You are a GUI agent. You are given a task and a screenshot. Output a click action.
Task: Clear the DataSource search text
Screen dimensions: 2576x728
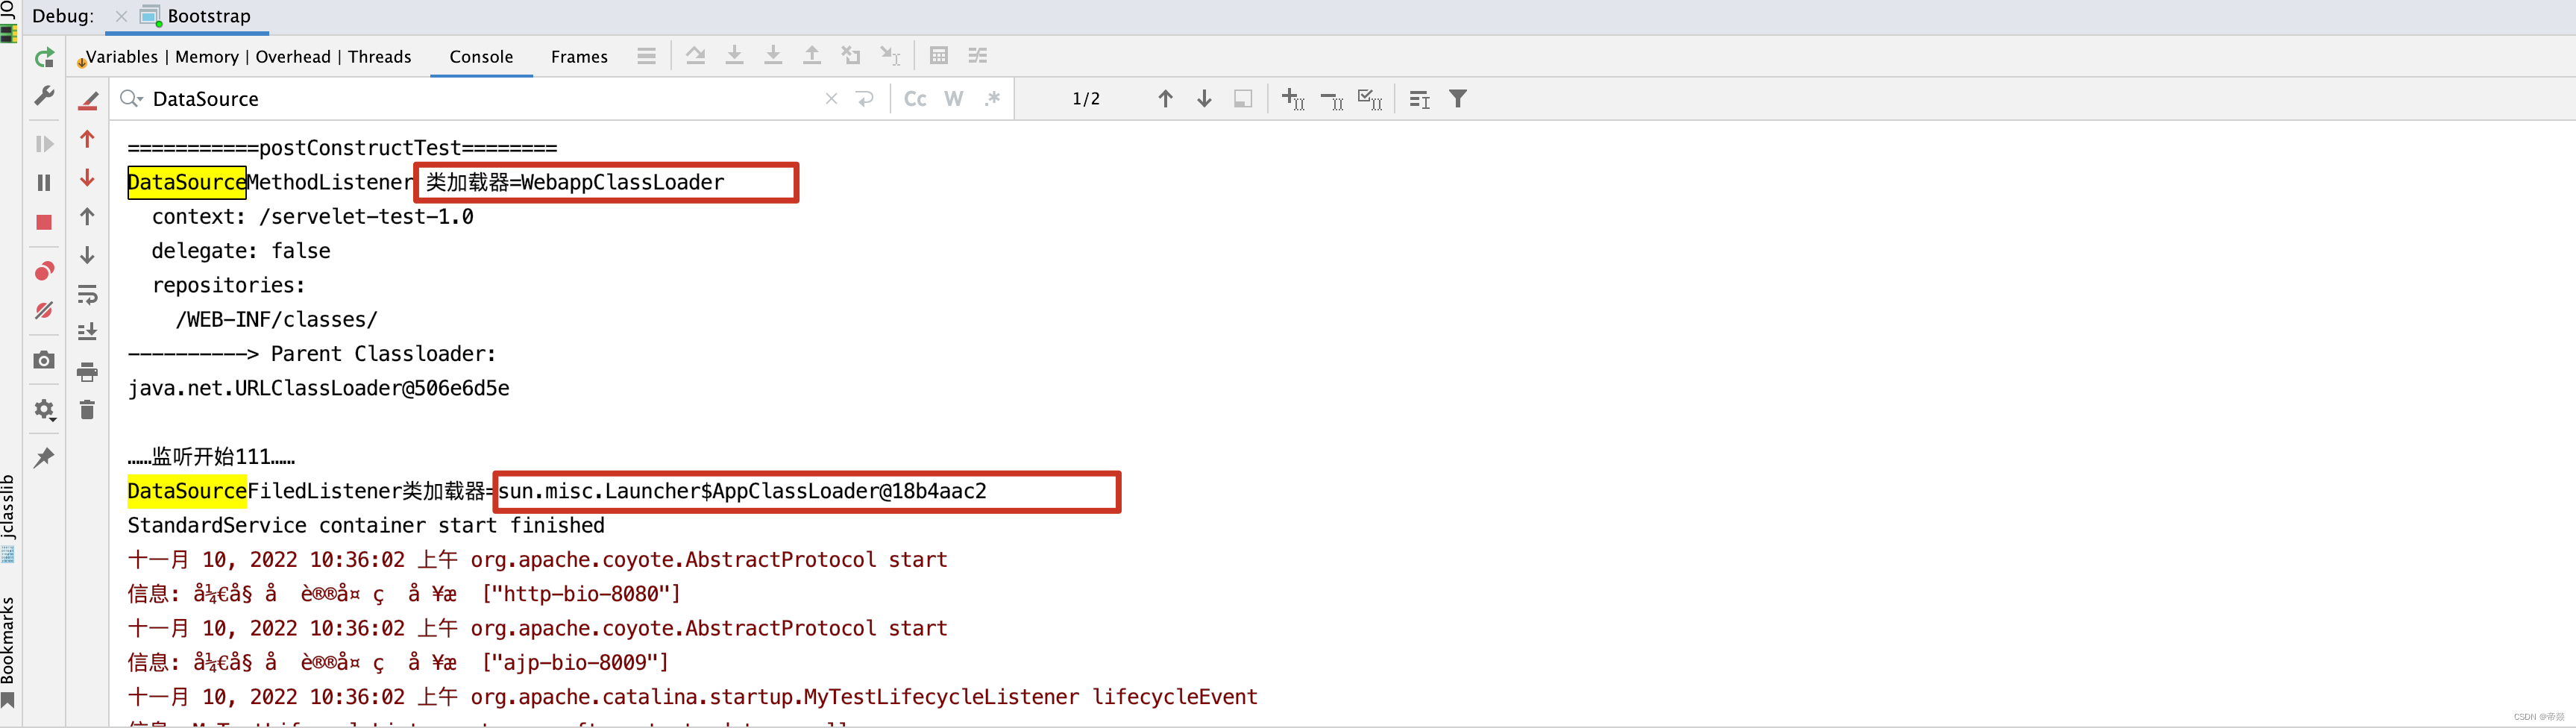(831, 98)
